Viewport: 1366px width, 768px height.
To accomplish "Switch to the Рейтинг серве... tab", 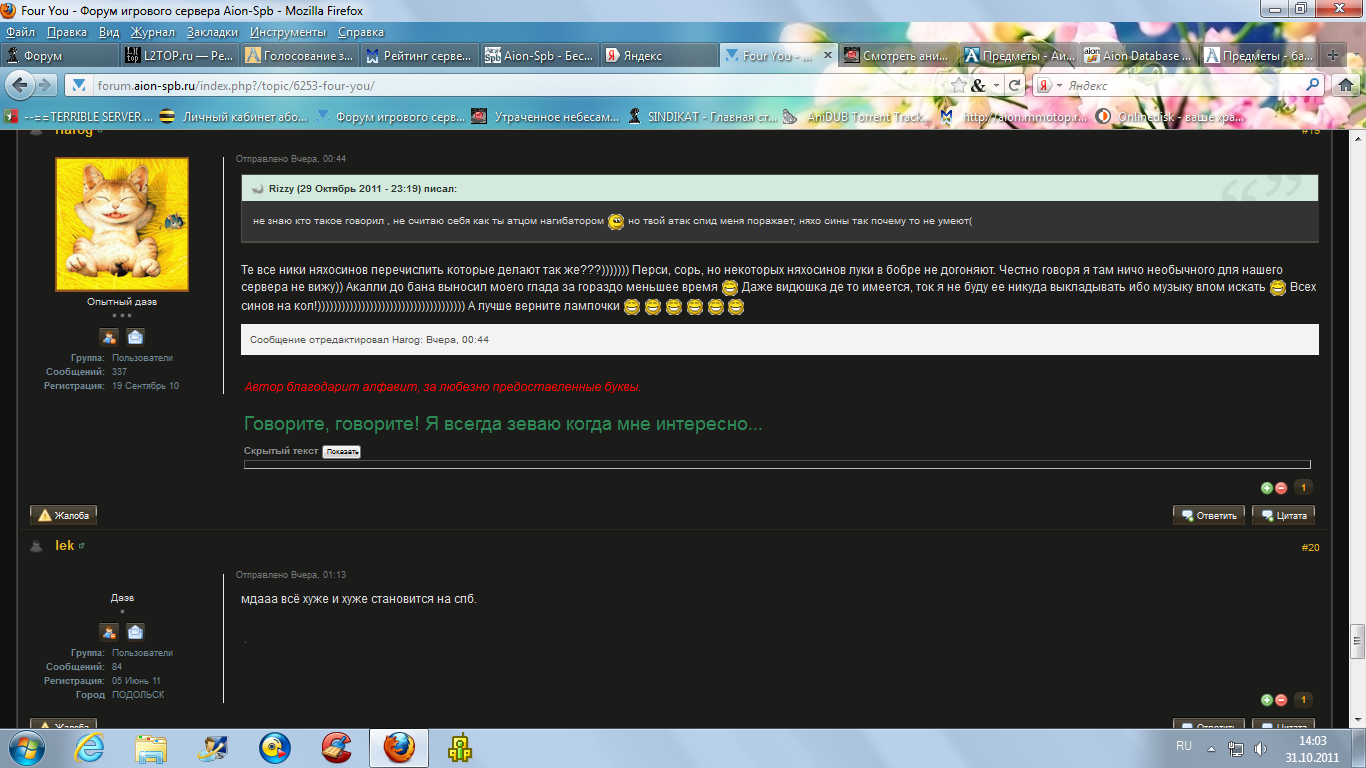I will point(419,56).
